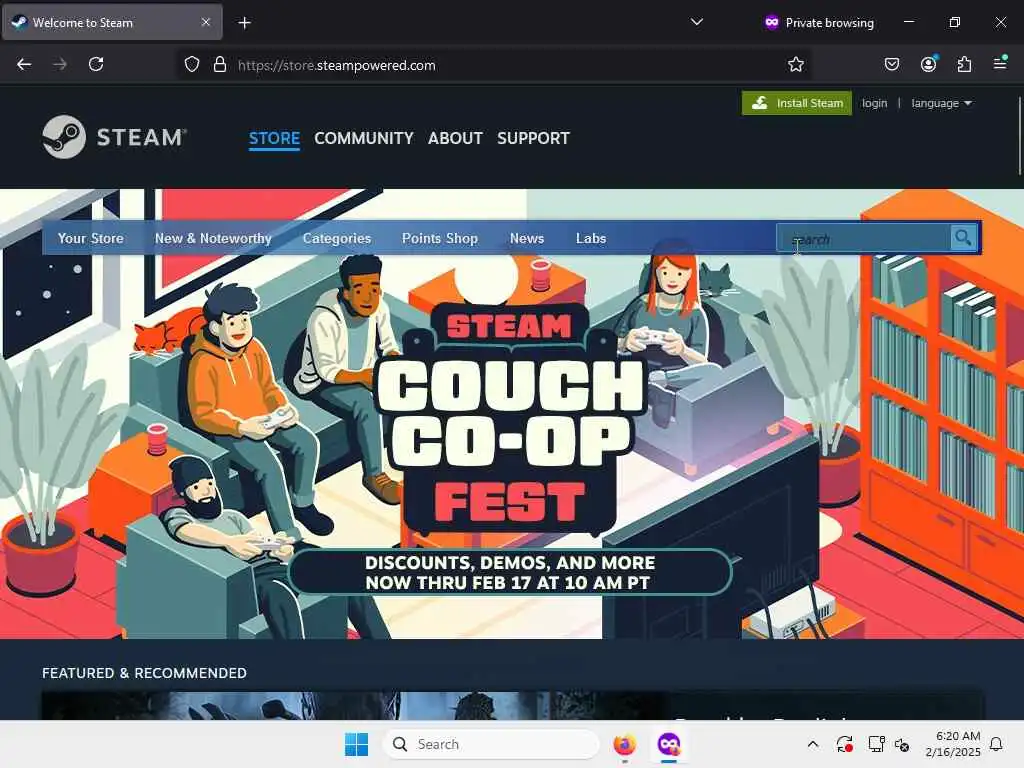The image size is (1024, 768).
Task: Click the page vertical scrollbar
Action: tap(1019, 136)
